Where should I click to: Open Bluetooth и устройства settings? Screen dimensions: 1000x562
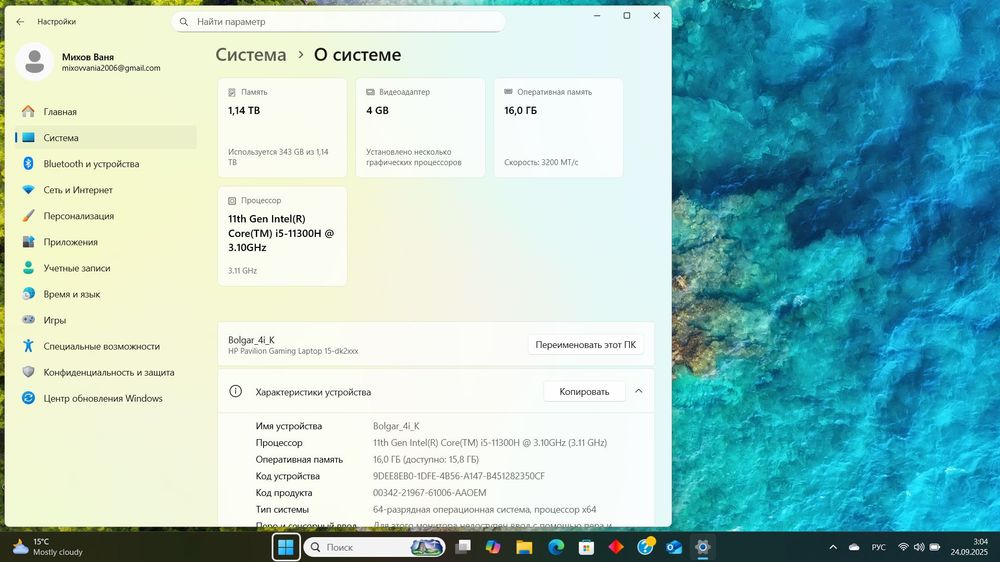(106, 164)
